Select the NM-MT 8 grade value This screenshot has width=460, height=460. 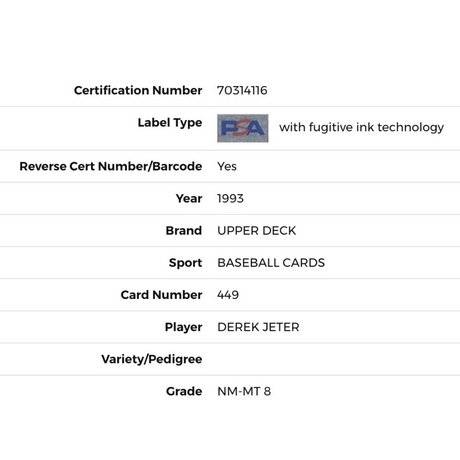244,391
